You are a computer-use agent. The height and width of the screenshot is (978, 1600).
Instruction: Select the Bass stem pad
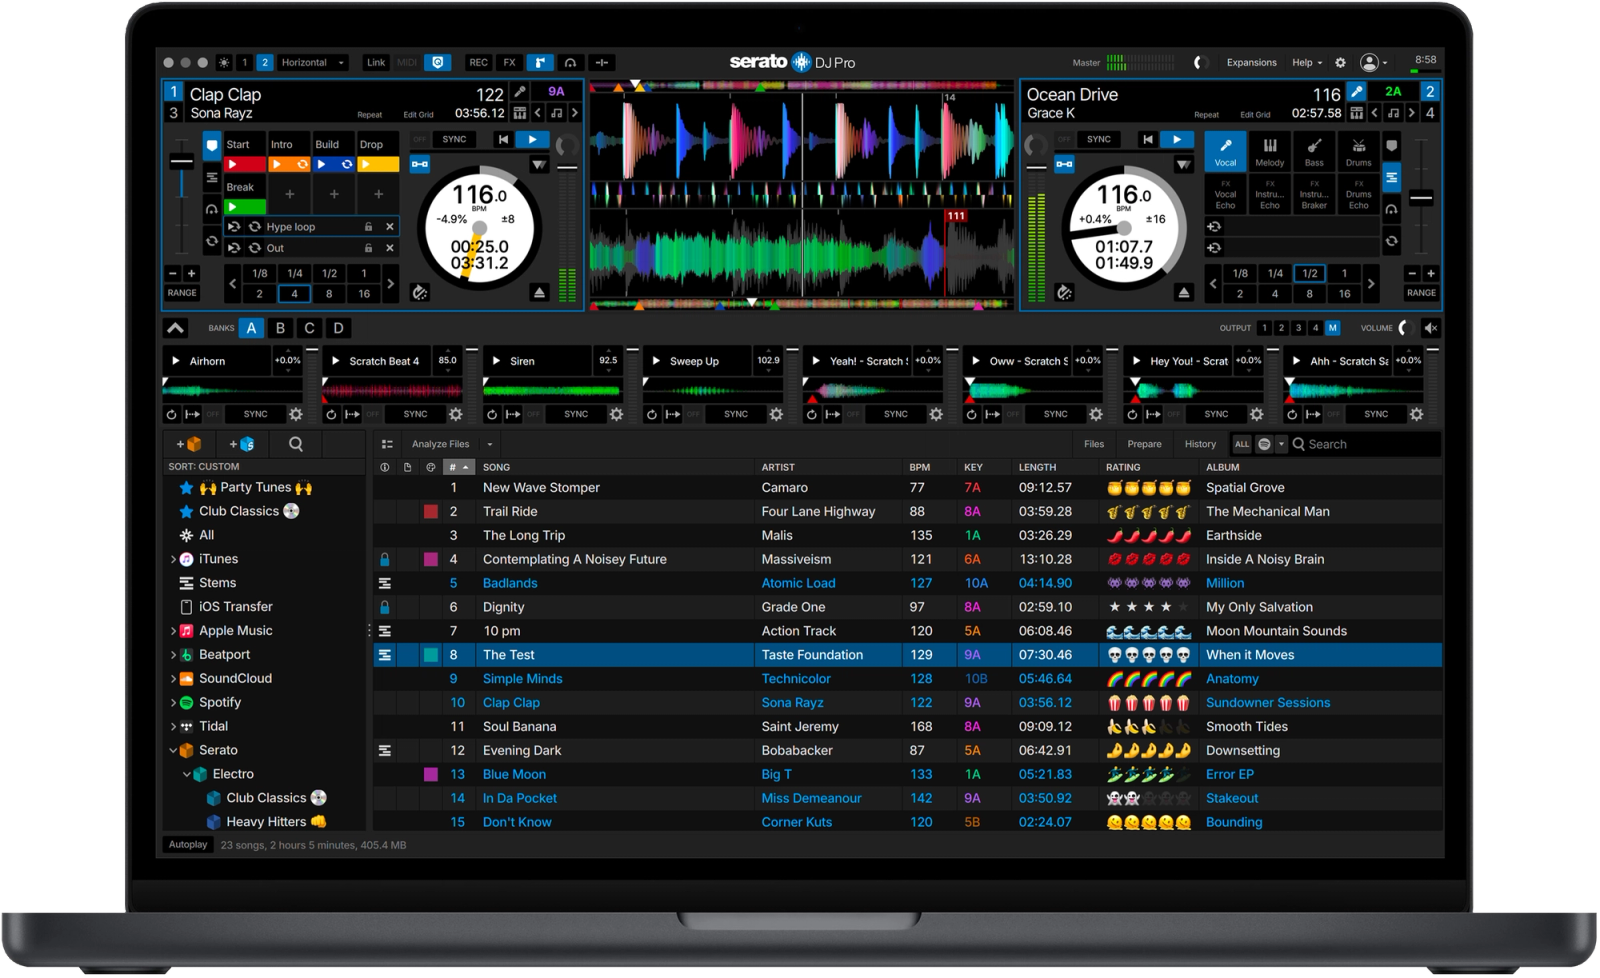(x=1314, y=152)
